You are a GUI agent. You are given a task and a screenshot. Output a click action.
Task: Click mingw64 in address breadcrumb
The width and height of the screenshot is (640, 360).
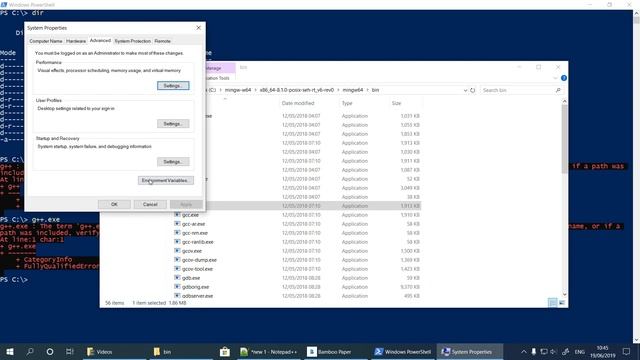coord(353,90)
